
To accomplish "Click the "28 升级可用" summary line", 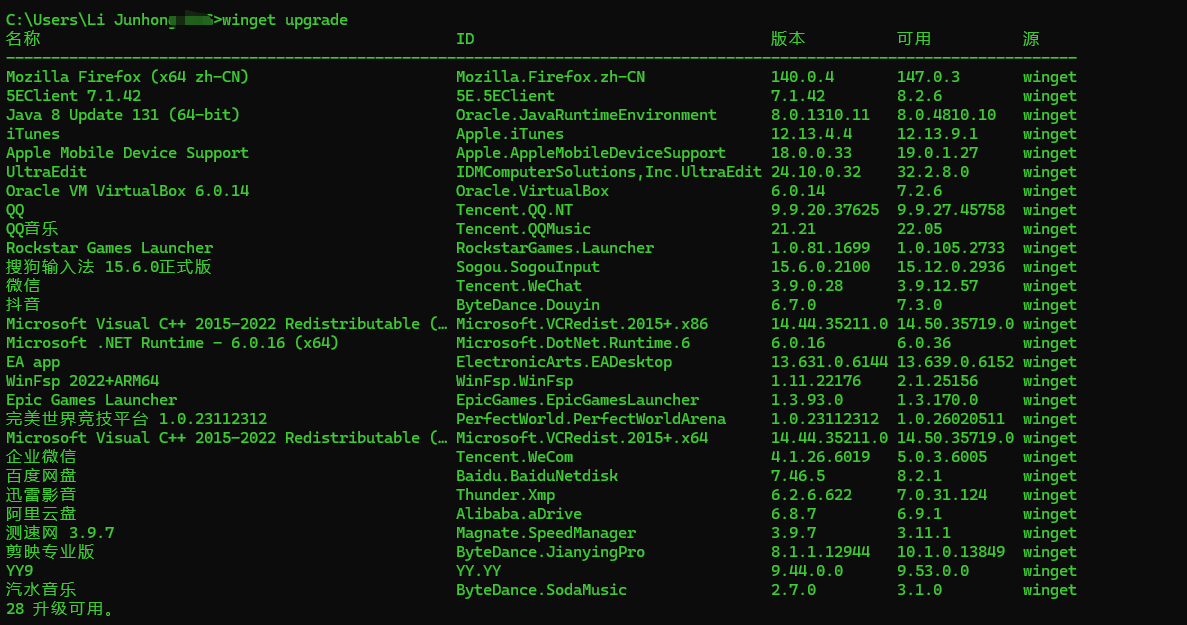I will point(60,609).
